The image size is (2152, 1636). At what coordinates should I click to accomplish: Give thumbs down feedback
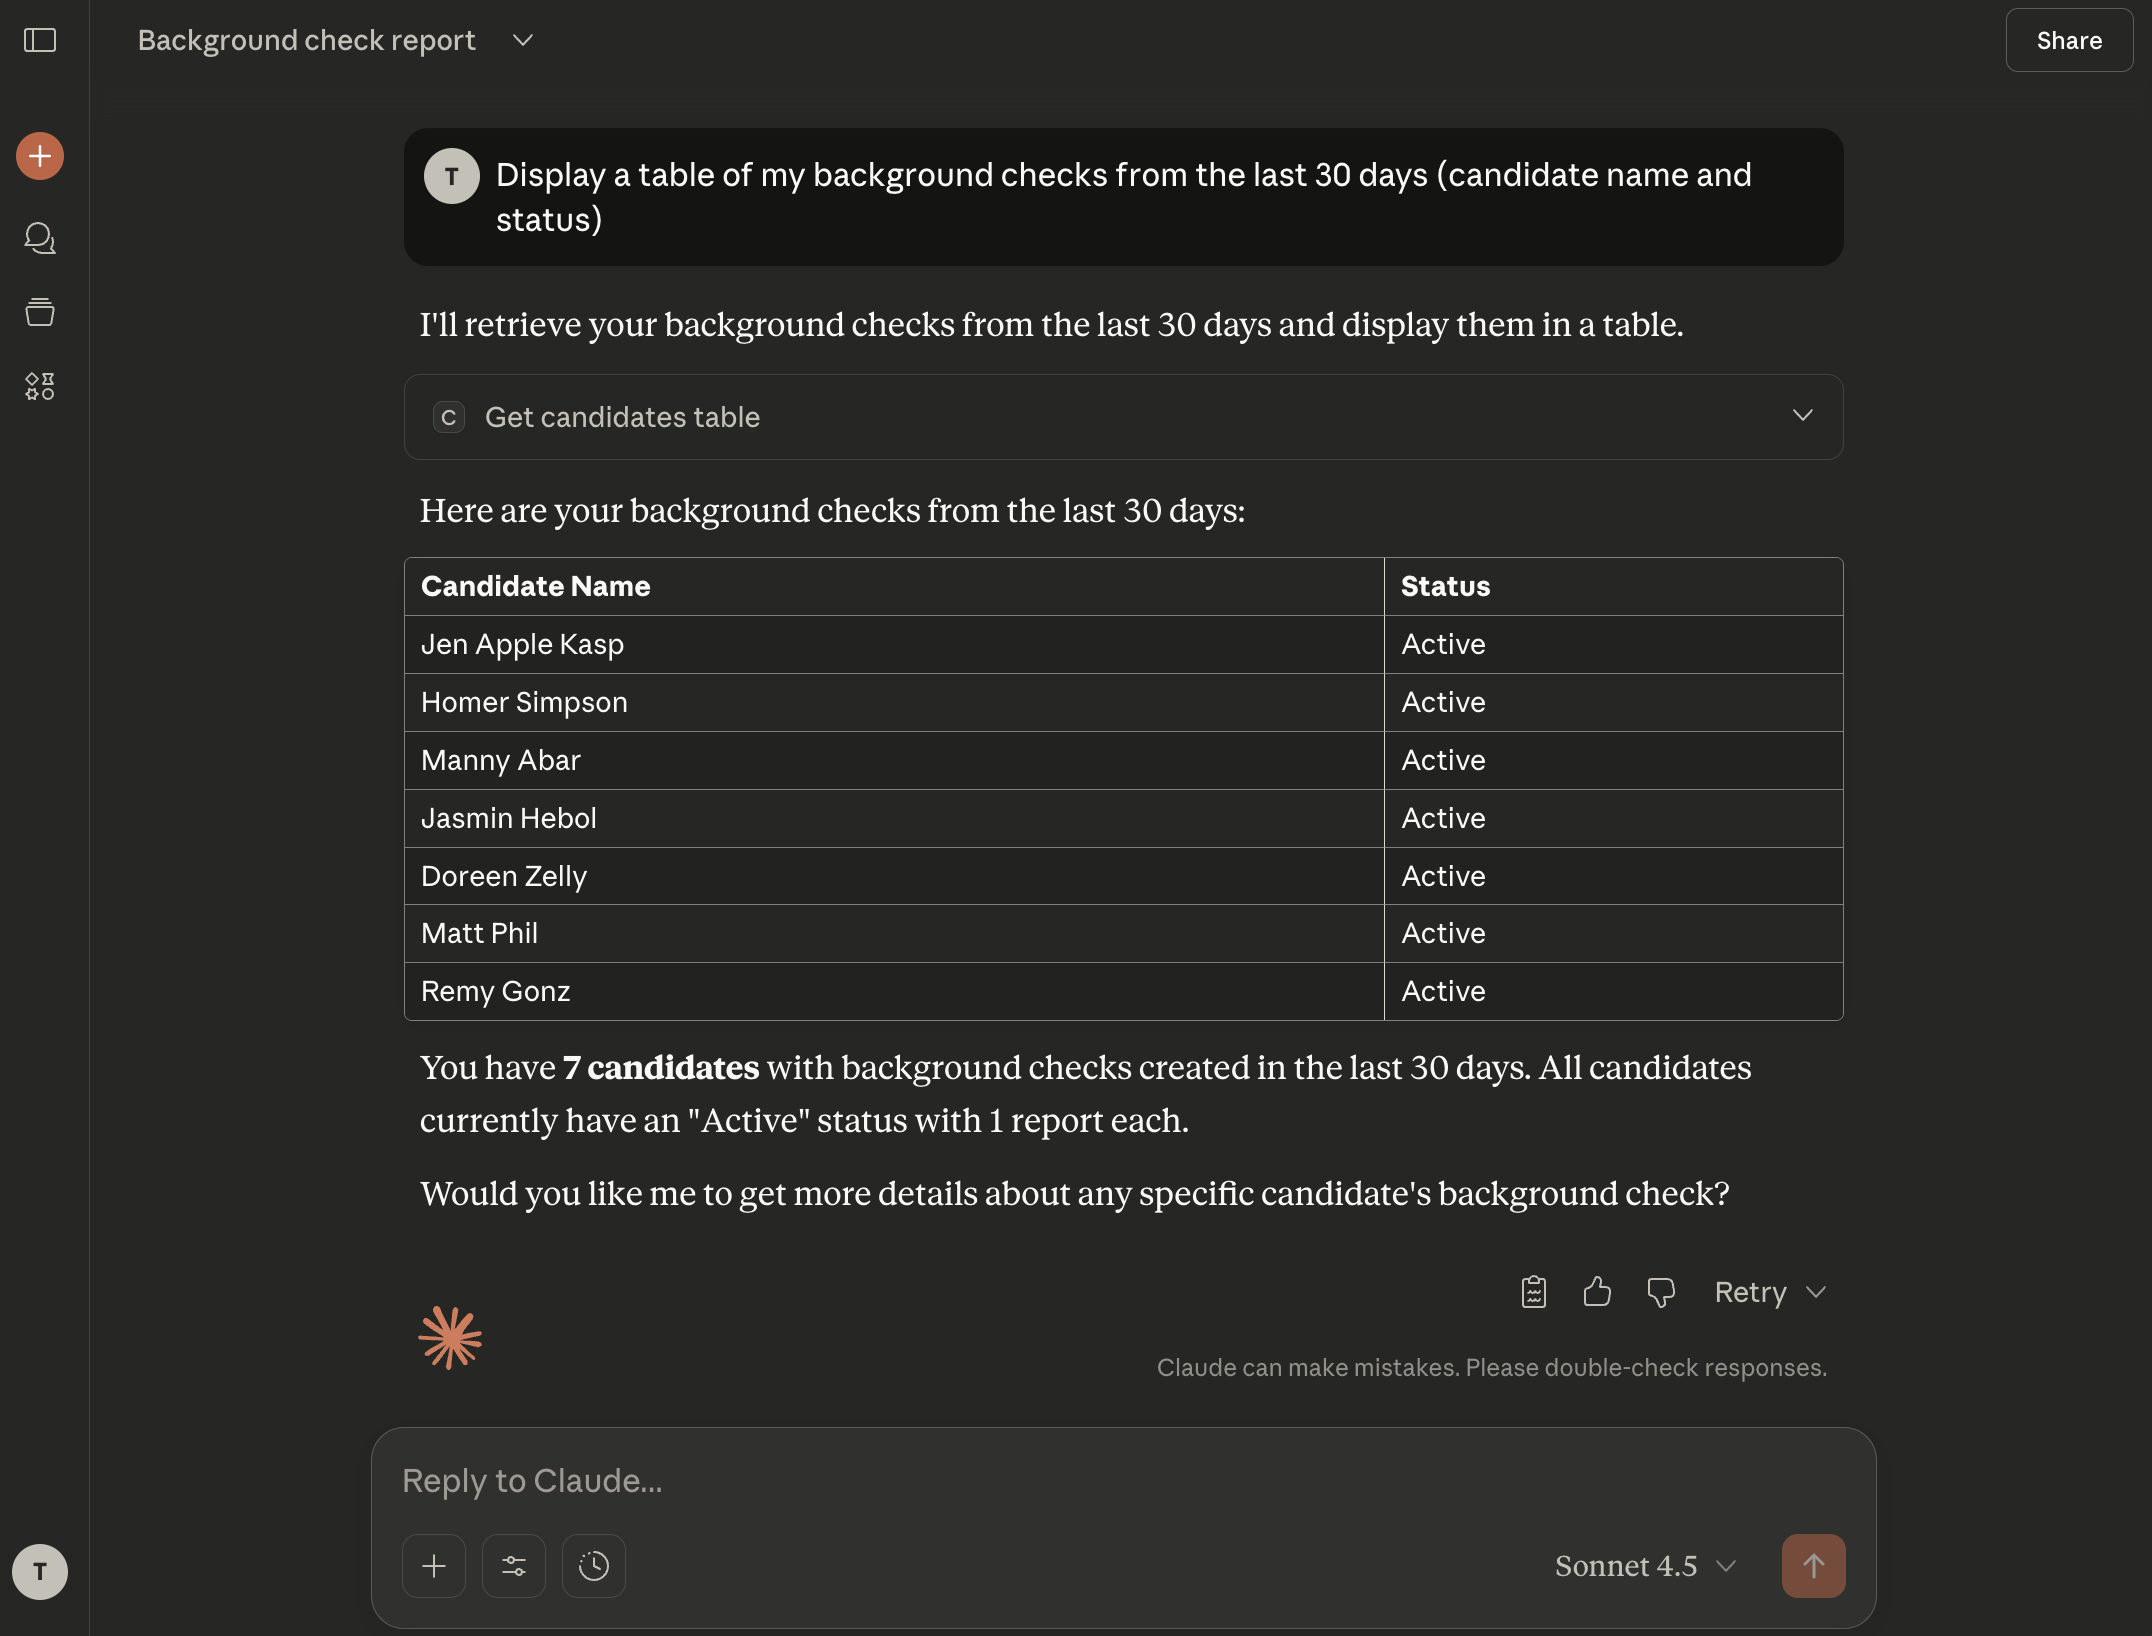(x=1661, y=1292)
